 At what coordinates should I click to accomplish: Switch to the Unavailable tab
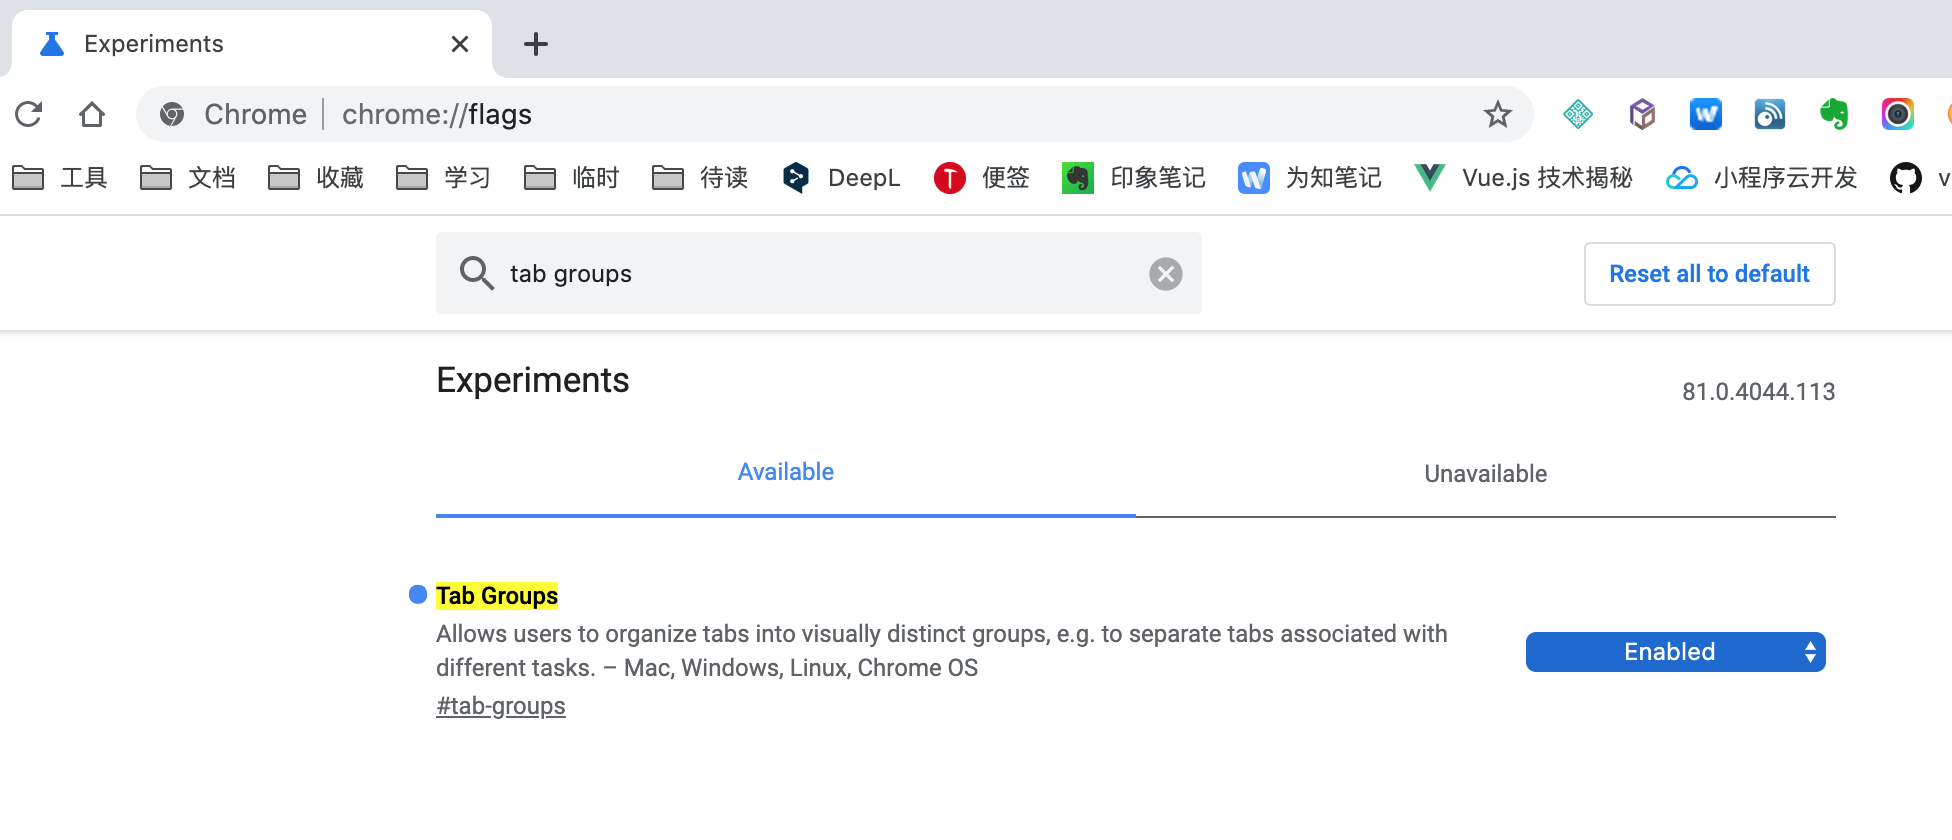click(x=1485, y=474)
